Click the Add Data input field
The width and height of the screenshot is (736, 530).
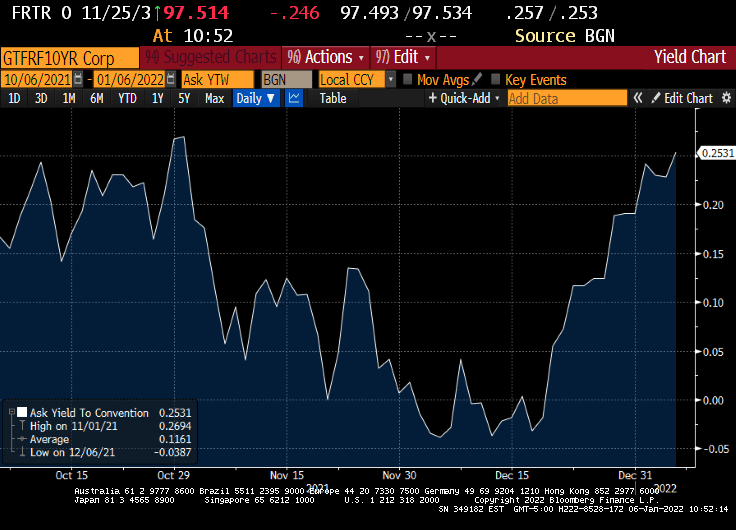coord(566,98)
